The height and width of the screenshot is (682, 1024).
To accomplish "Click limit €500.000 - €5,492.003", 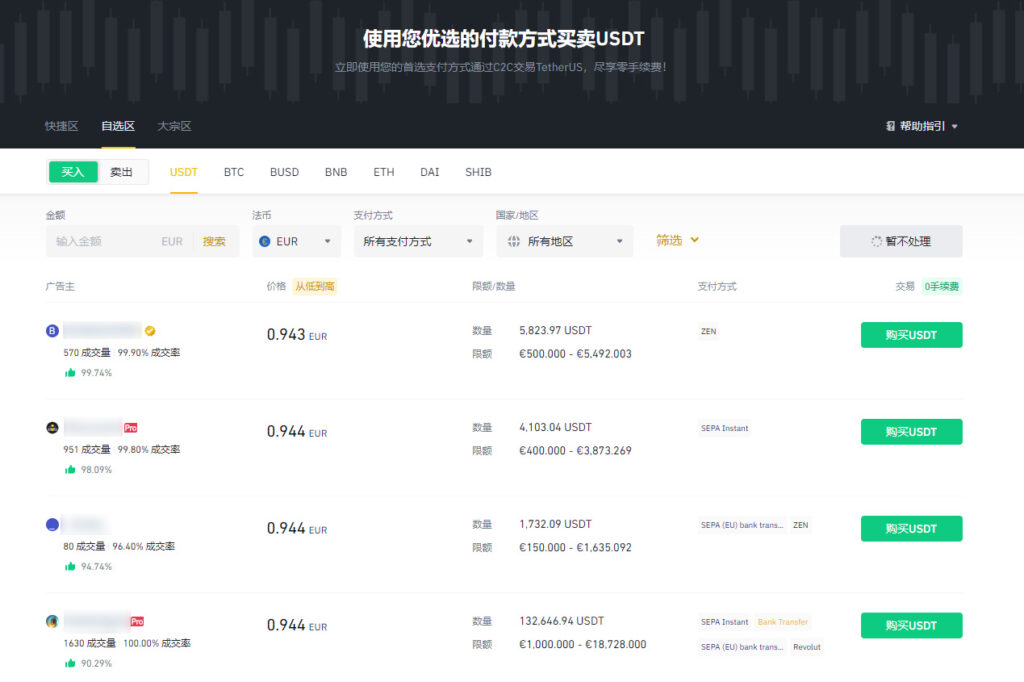I will [575, 354].
